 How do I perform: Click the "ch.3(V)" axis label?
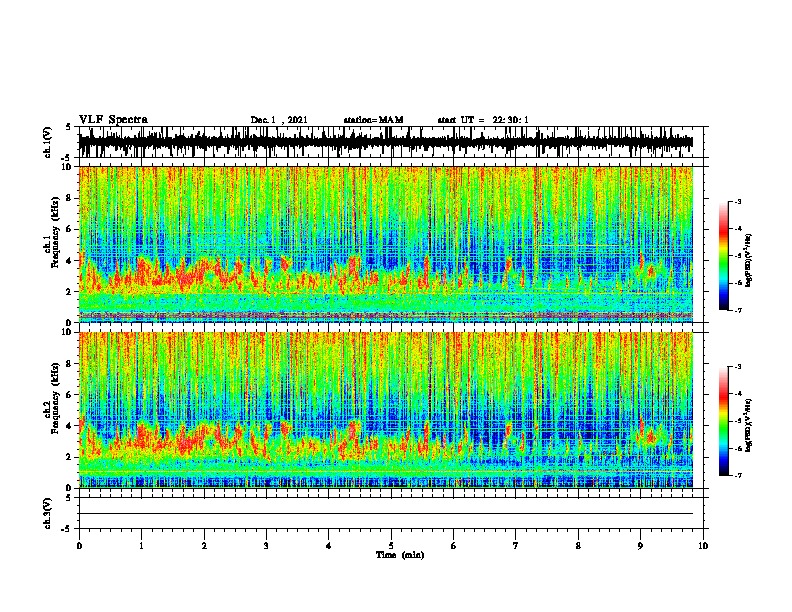coord(47,514)
